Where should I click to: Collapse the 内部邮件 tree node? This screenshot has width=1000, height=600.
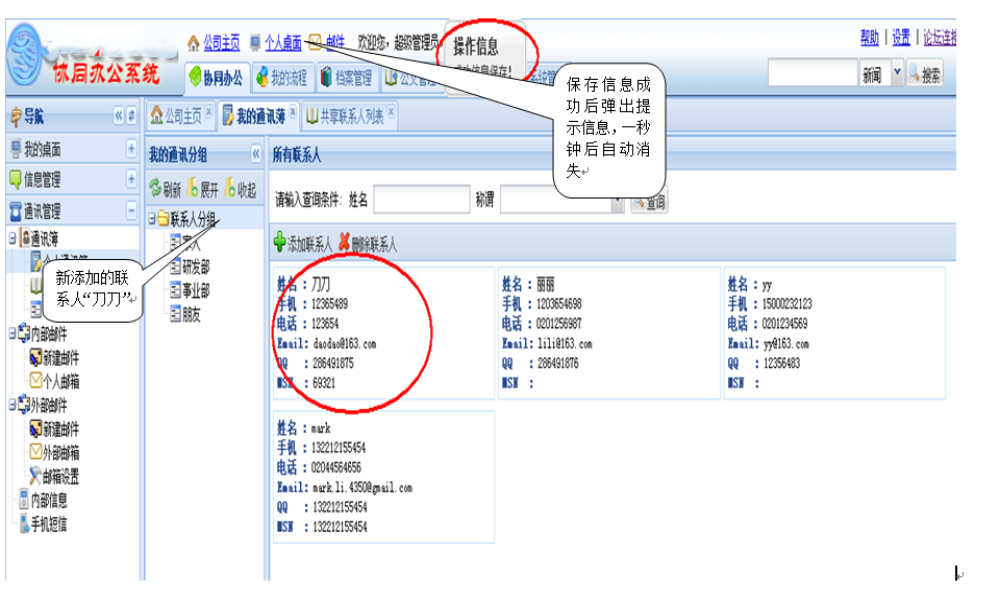[12, 333]
